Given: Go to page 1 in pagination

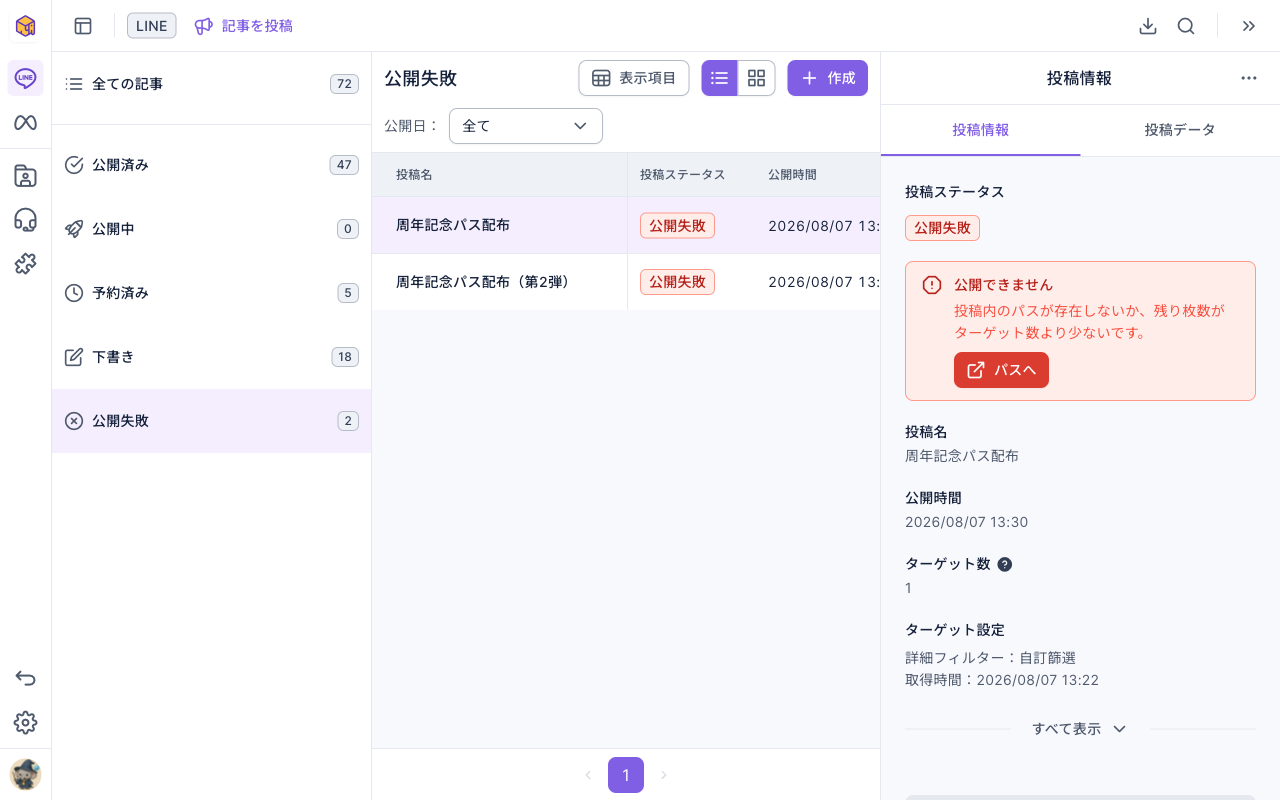Looking at the screenshot, I should tap(626, 775).
